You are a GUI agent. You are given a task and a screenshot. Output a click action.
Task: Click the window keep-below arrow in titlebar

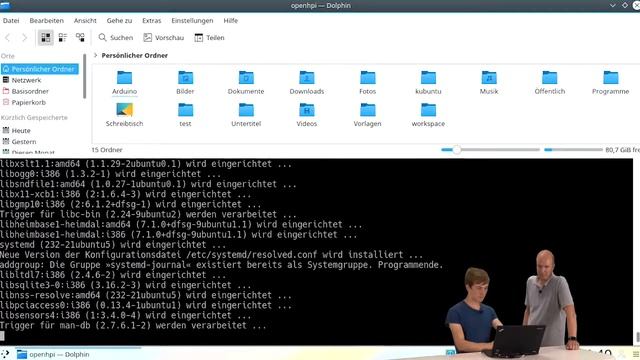click(613, 6)
